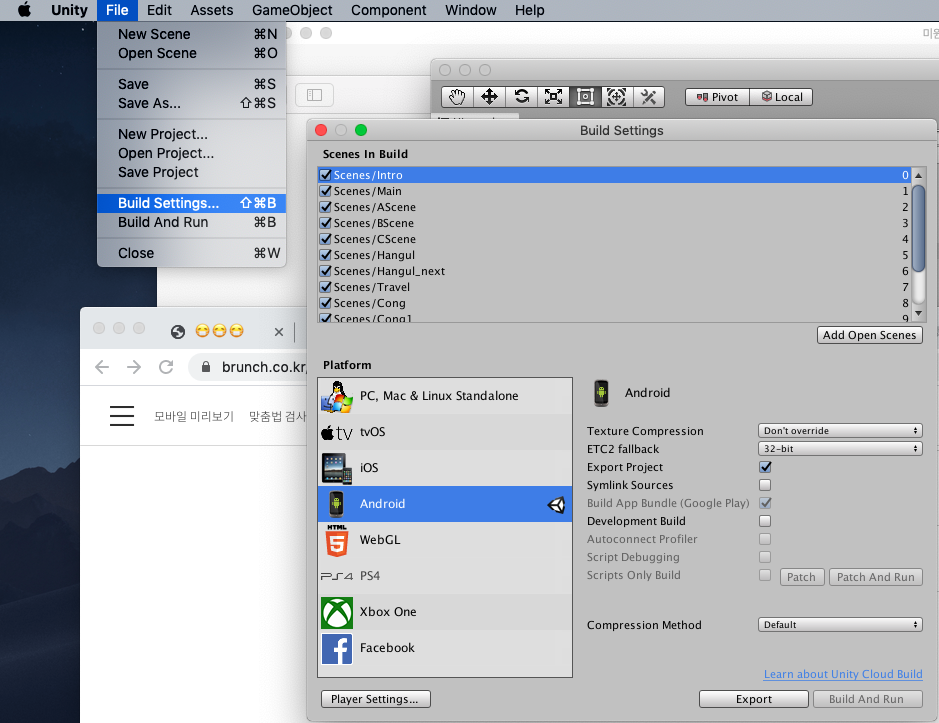Screen dimensions: 939x723
Task: Click the scenes list scroll down arrow
Action: pyautogui.click(x=918, y=313)
